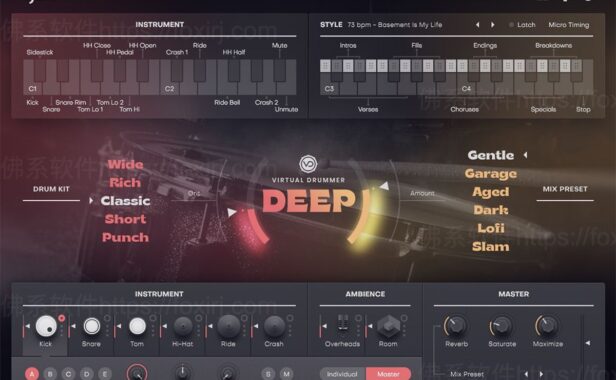
Task: Click the Snare channel volume fader arrow
Action: point(73,326)
